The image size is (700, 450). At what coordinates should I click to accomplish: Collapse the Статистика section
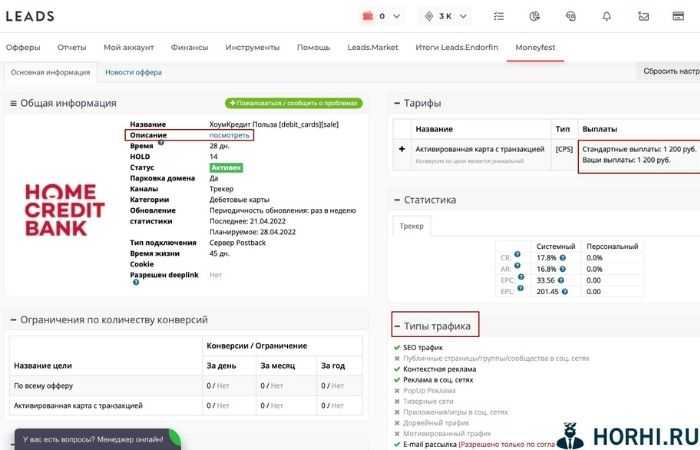coord(396,200)
